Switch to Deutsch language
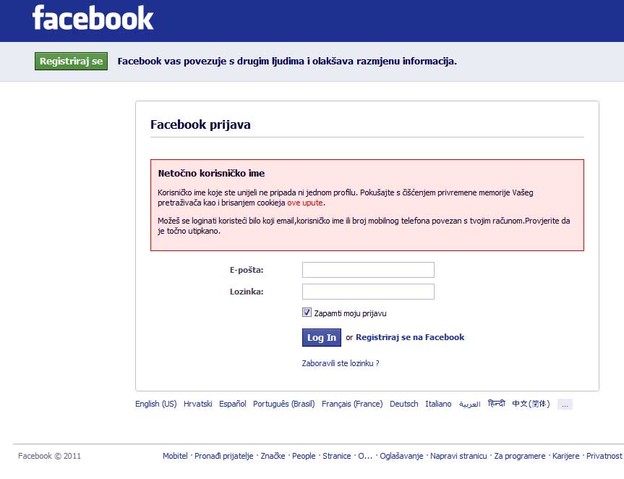Viewport: 624px width, 479px height. click(x=404, y=404)
